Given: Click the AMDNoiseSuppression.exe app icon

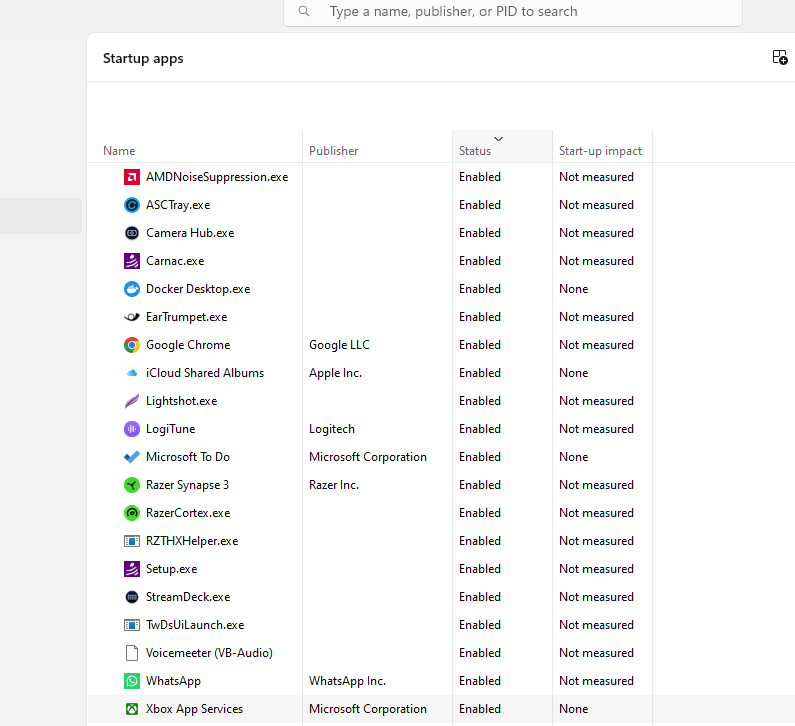Looking at the screenshot, I should 132,177.
